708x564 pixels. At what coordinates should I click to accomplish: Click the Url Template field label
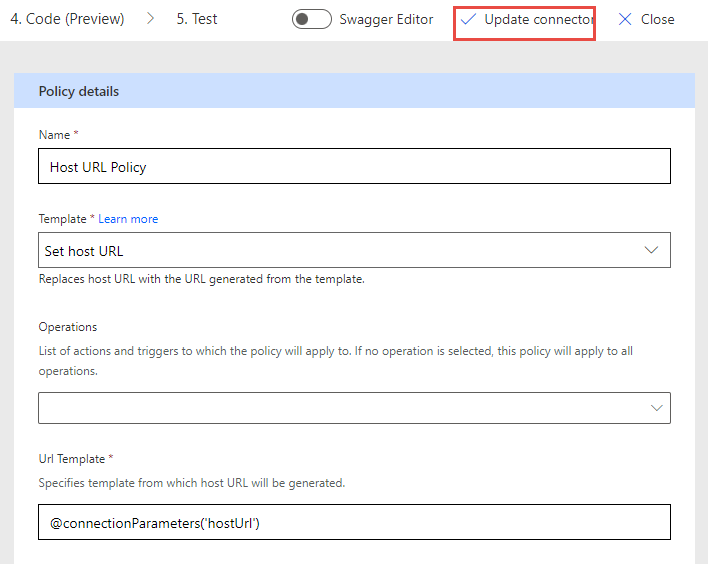72,459
